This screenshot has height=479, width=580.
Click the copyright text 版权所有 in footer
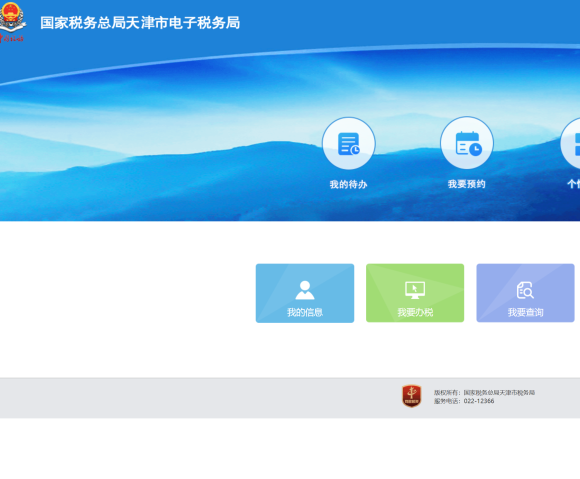[484, 392]
